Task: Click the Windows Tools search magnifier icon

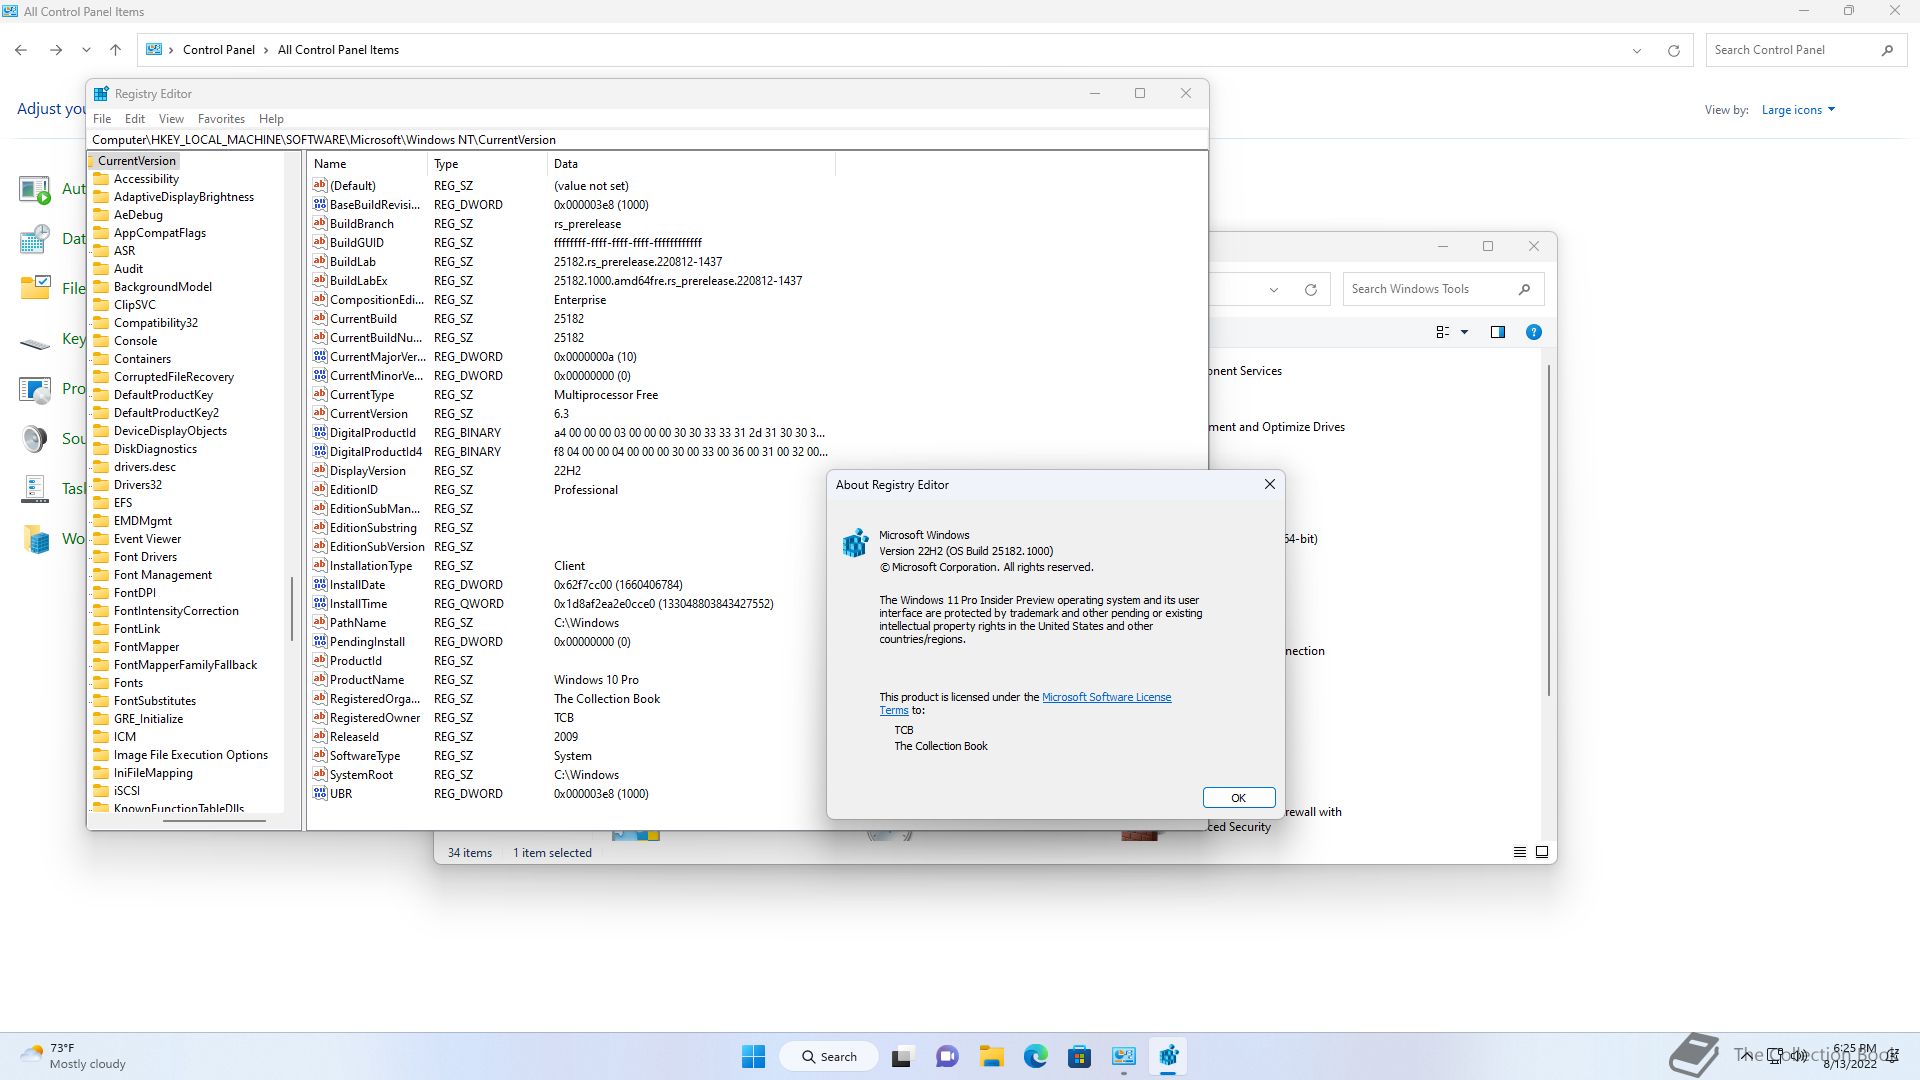Action: [x=1524, y=289]
